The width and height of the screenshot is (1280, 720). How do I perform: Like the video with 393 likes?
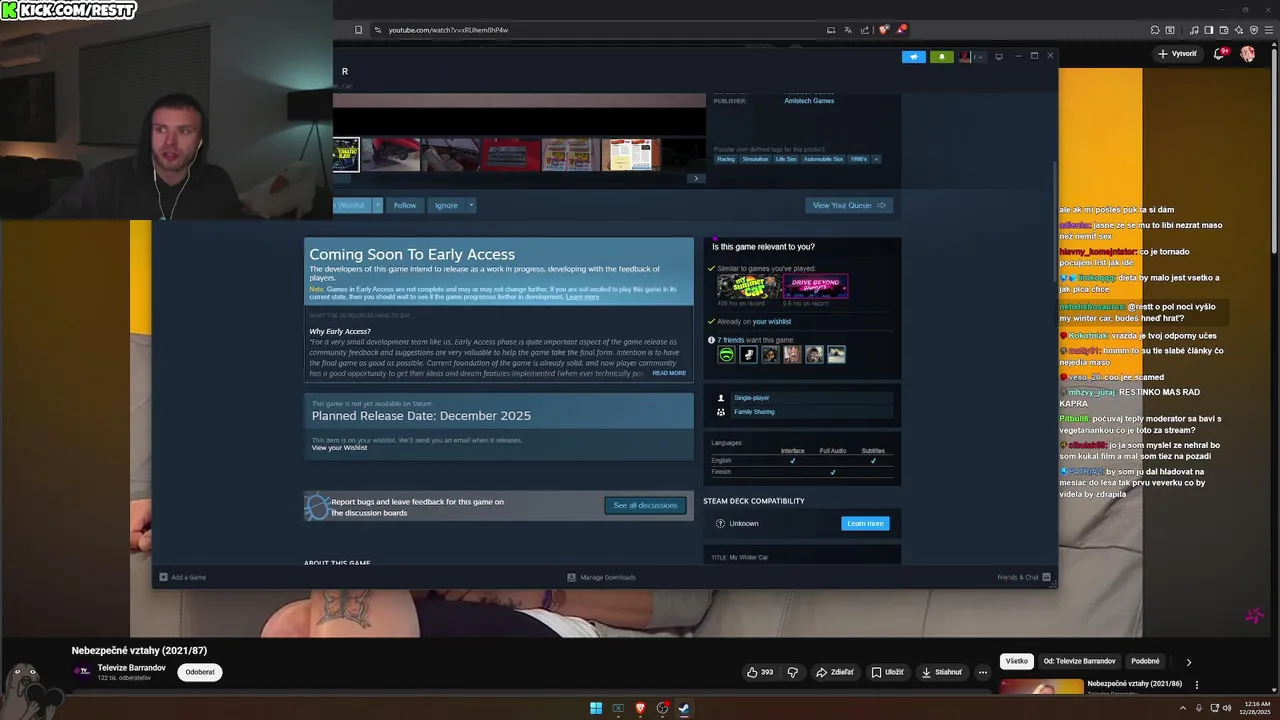[x=760, y=672]
